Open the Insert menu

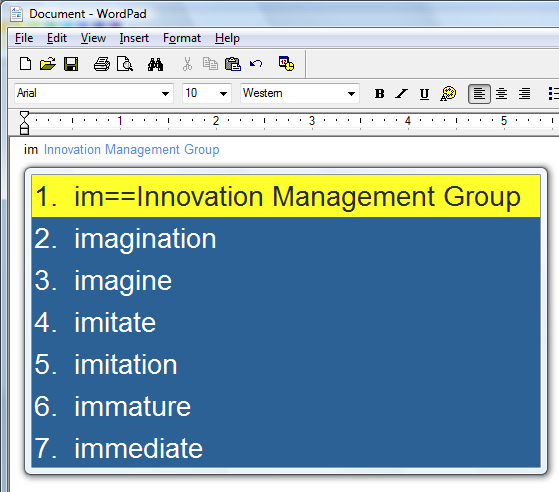coord(134,38)
